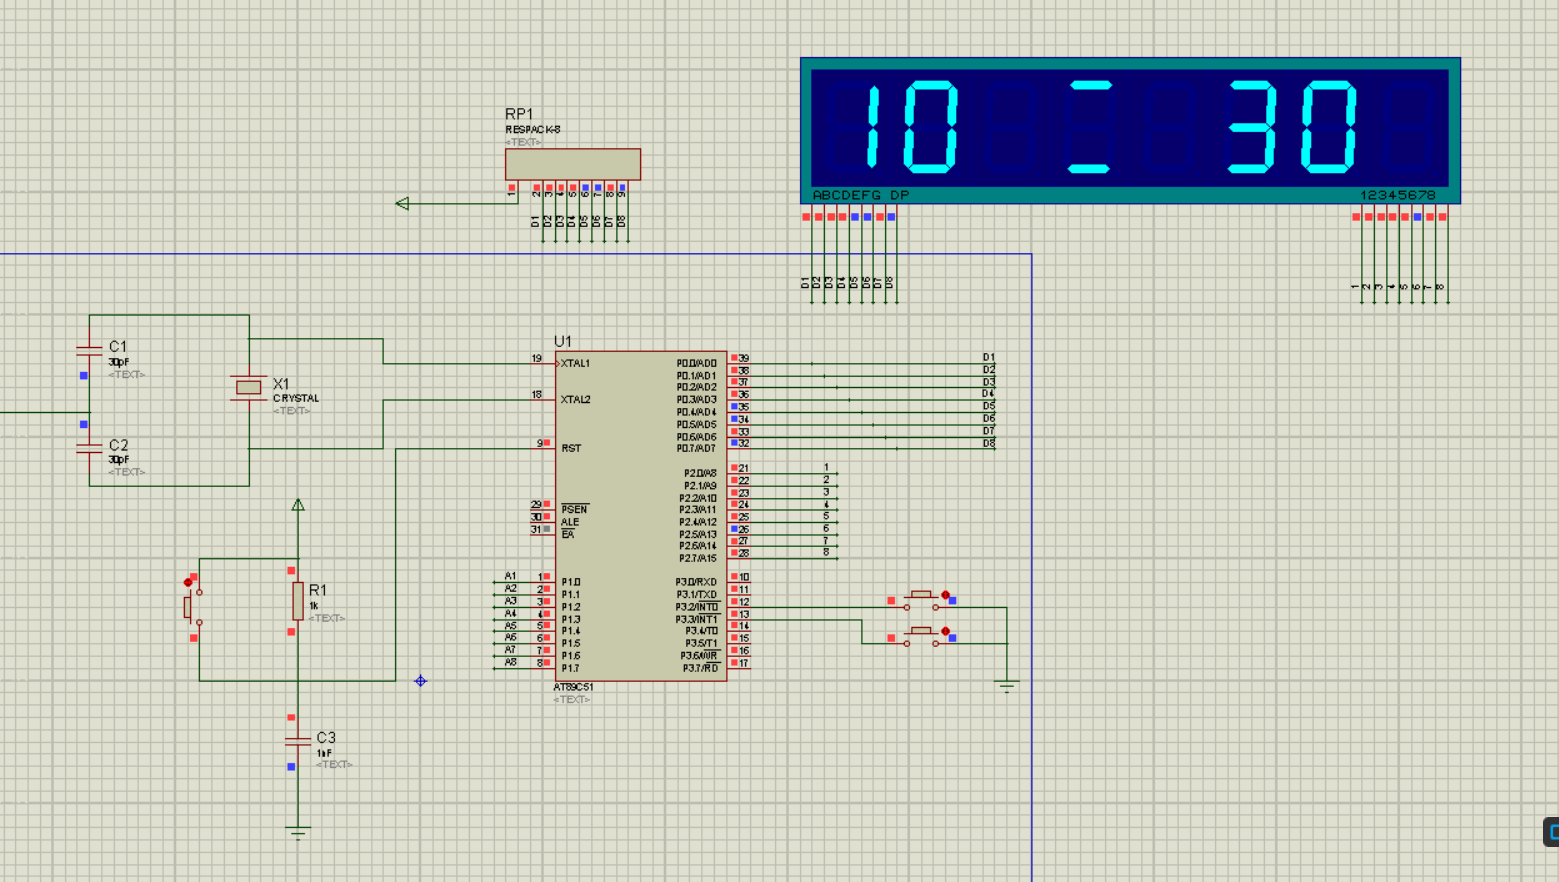This screenshot has height=882, width=1559.
Task: Click the P0.0/AD0 pin label
Action: pyautogui.click(x=696, y=364)
